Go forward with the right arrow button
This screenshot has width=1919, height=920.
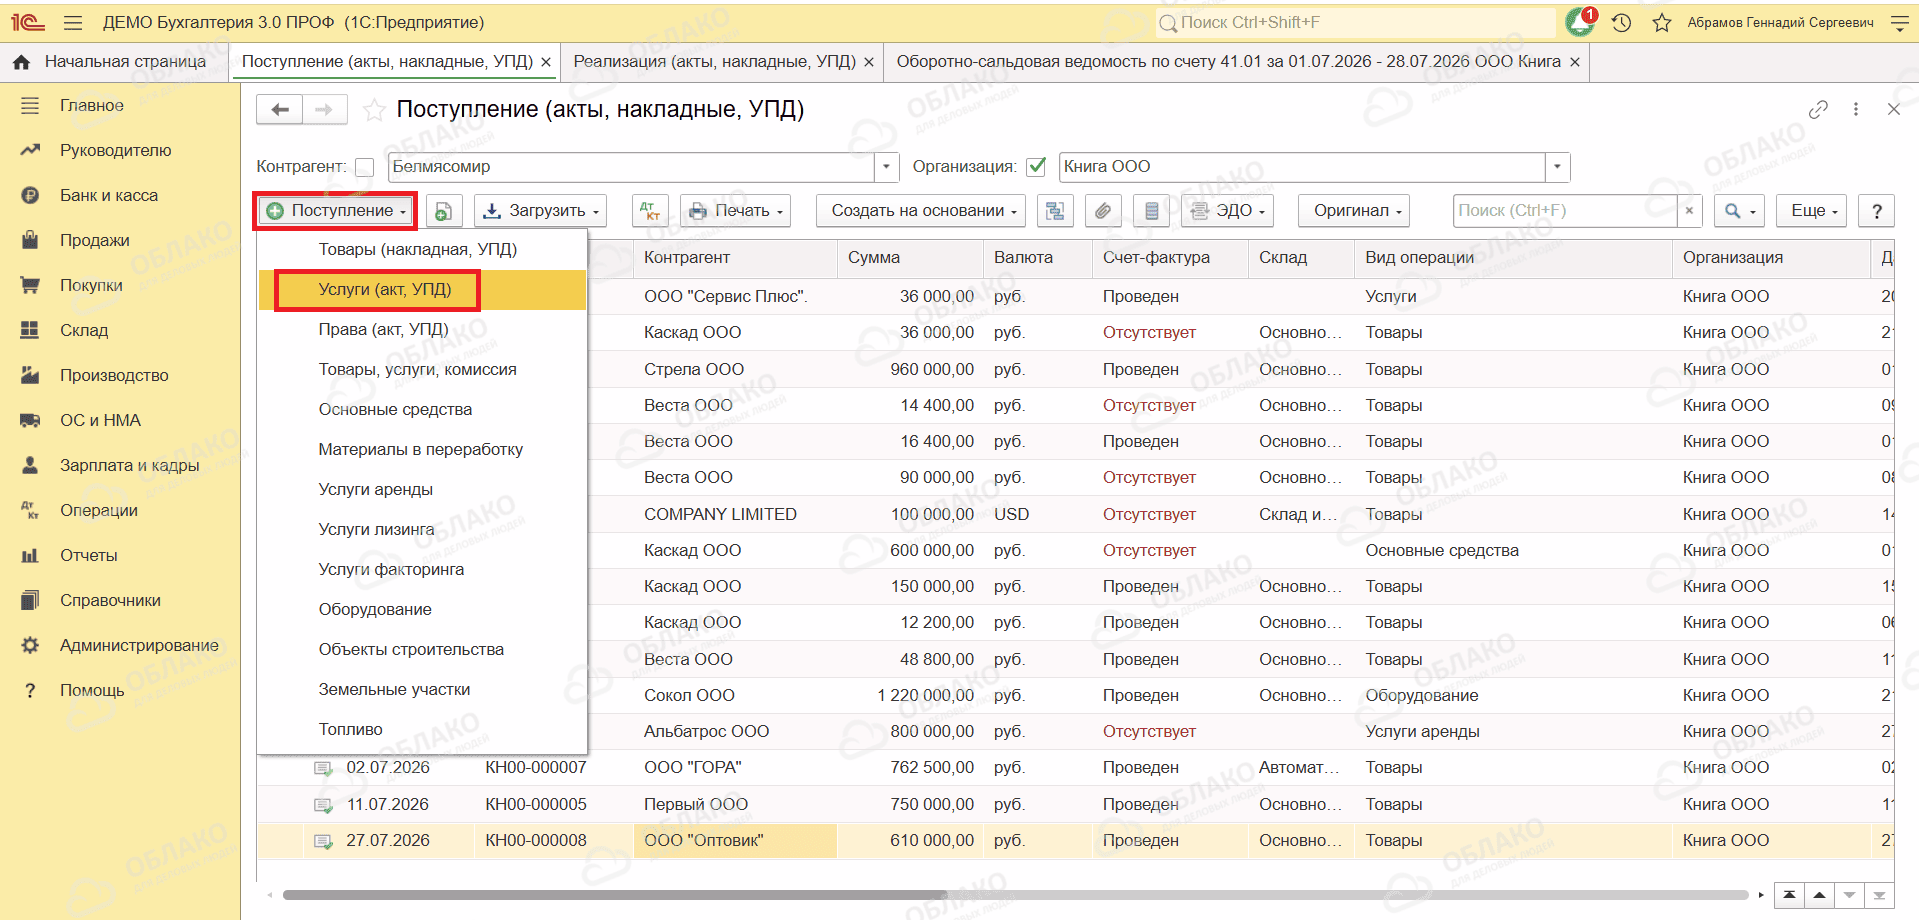[324, 109]
